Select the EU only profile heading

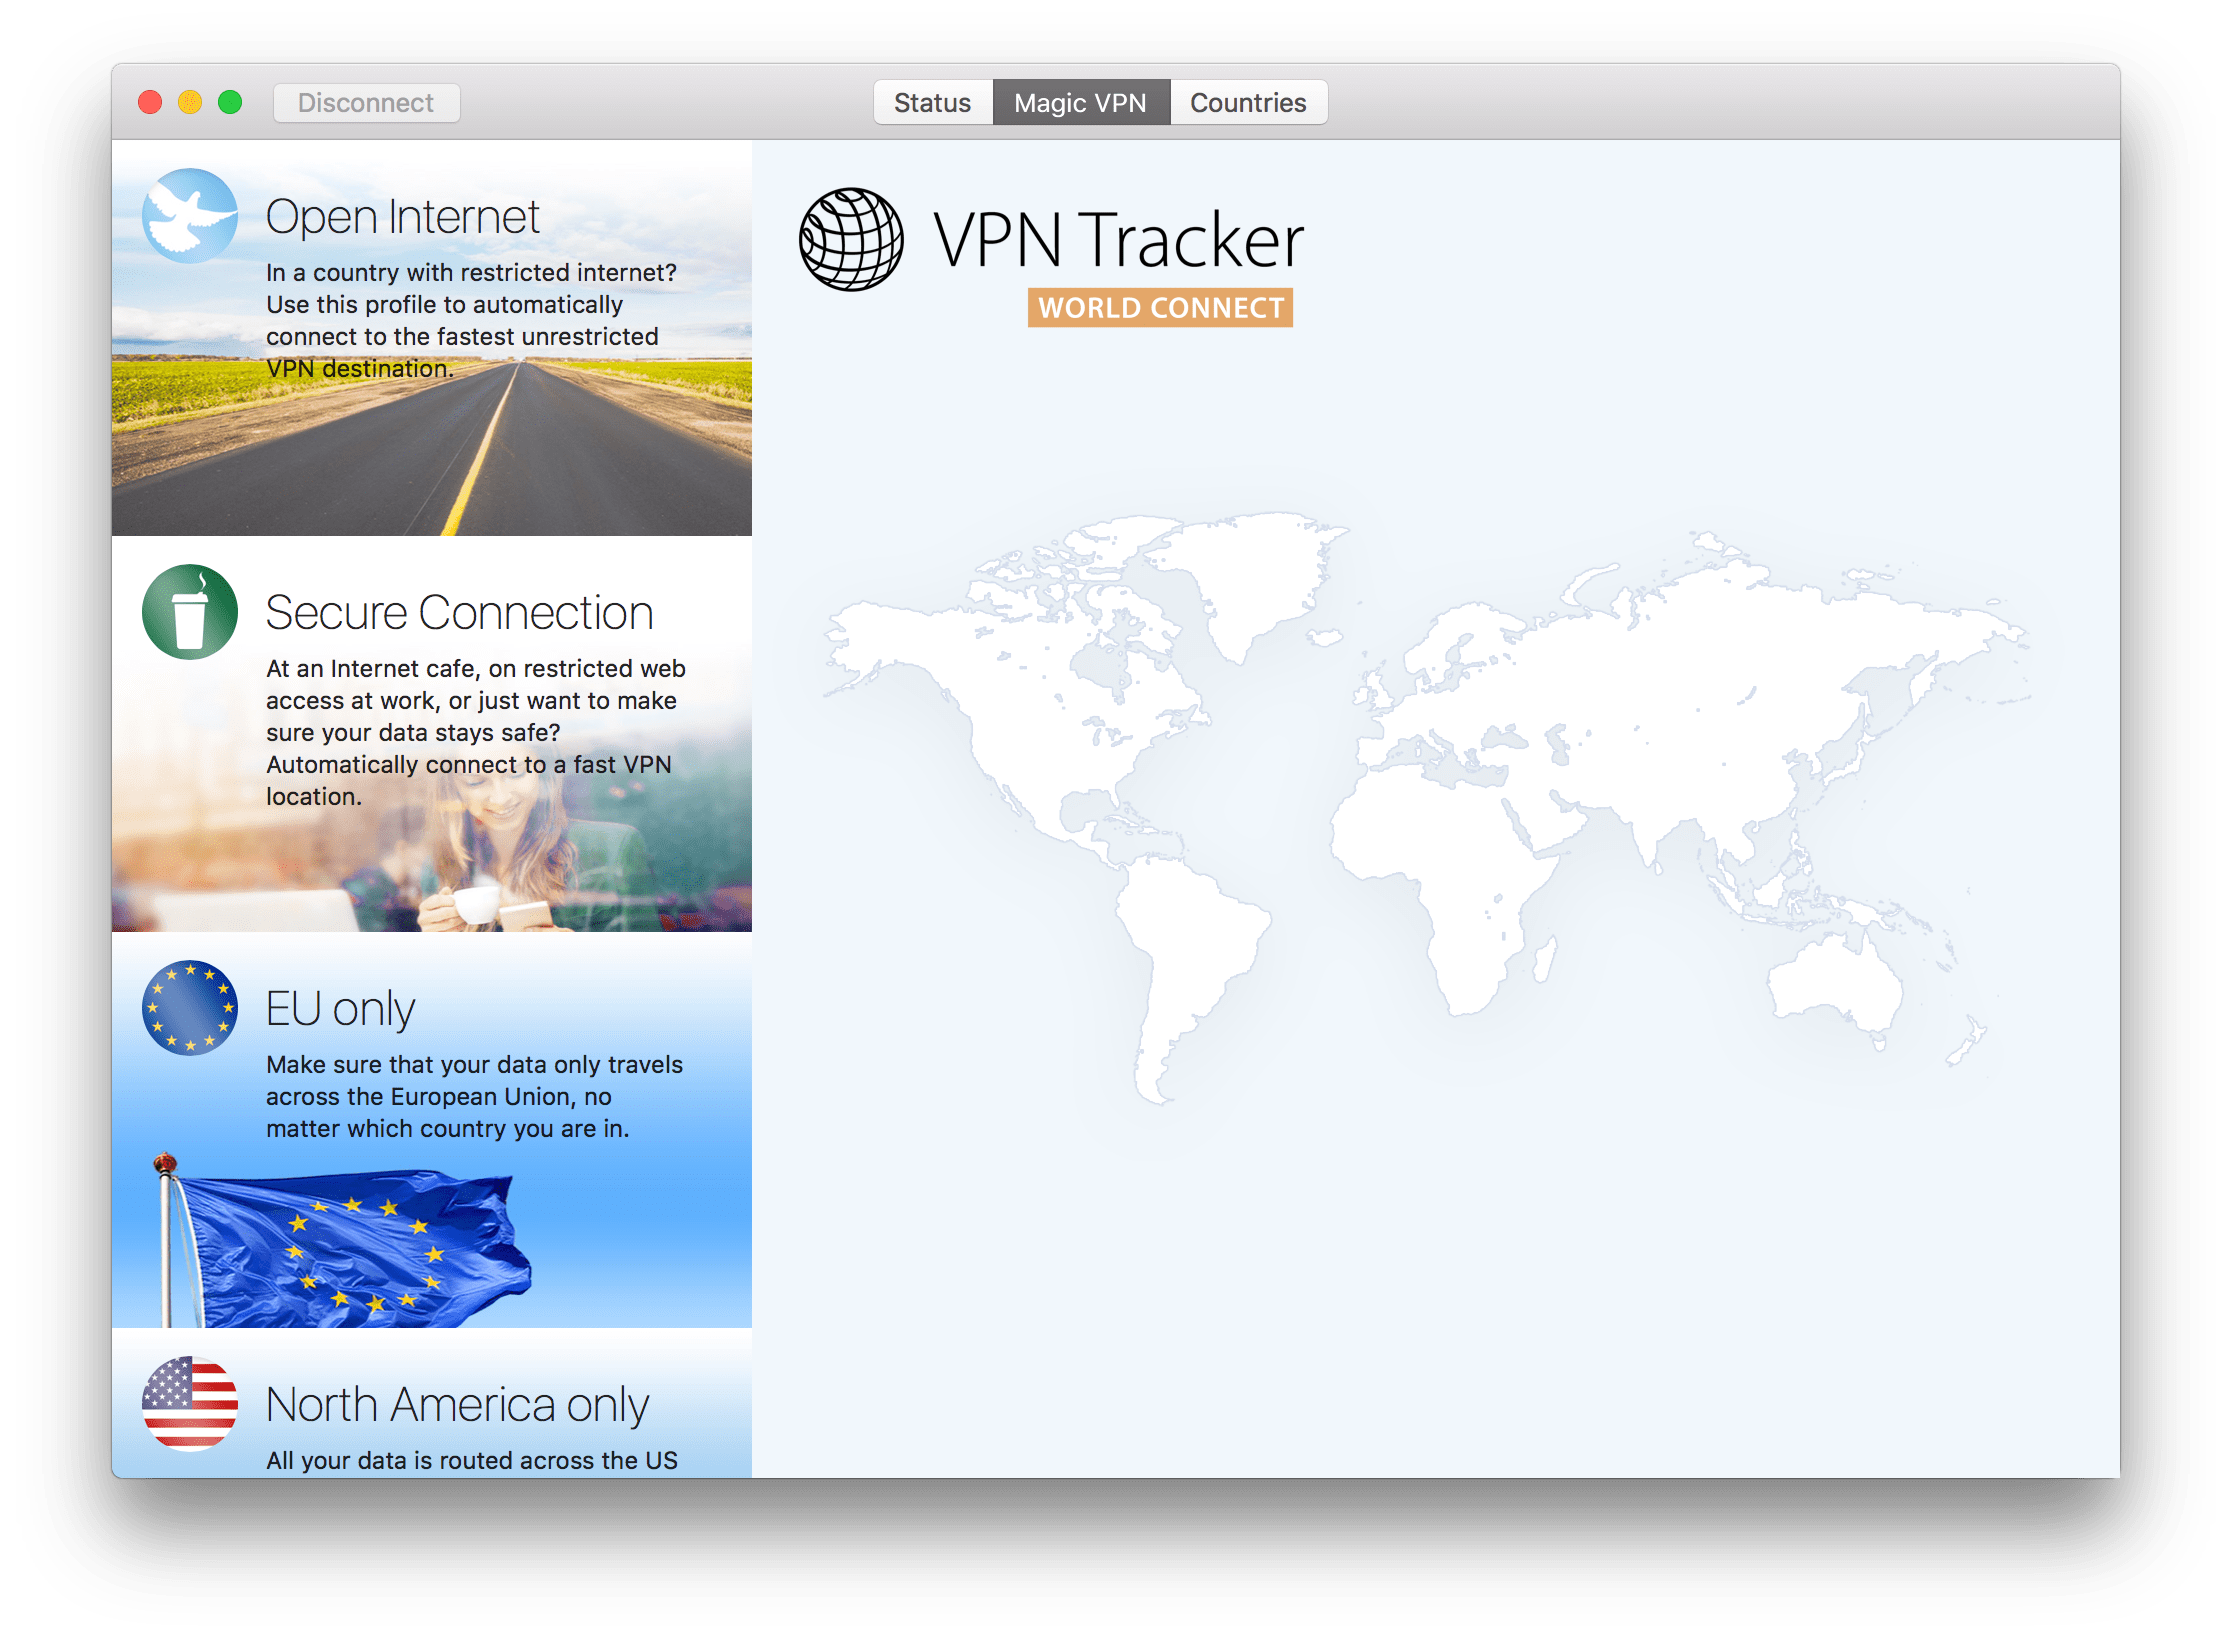[x=340, y=1009]
